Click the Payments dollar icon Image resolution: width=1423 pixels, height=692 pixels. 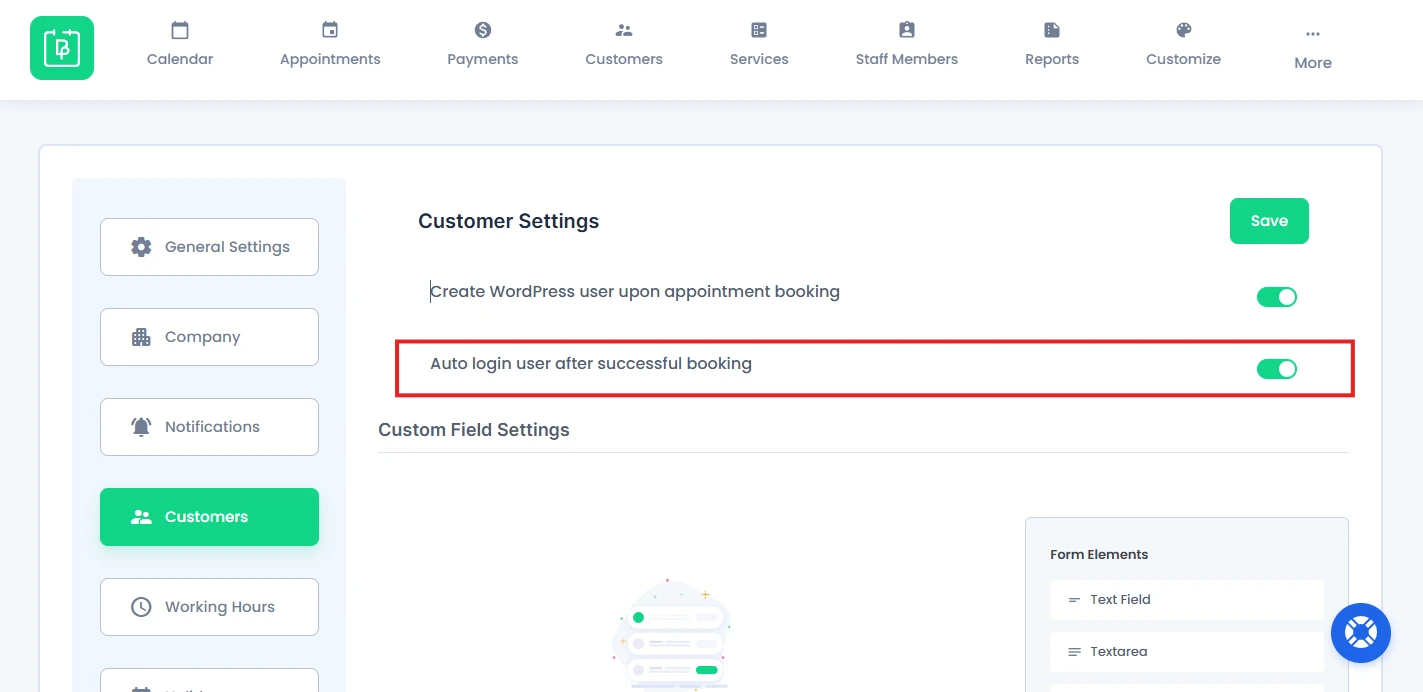pyautogui.click(x=483, y=30)
